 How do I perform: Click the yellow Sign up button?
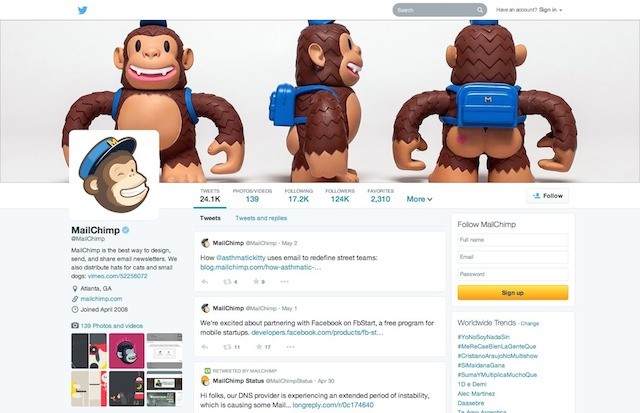point(513,293)
